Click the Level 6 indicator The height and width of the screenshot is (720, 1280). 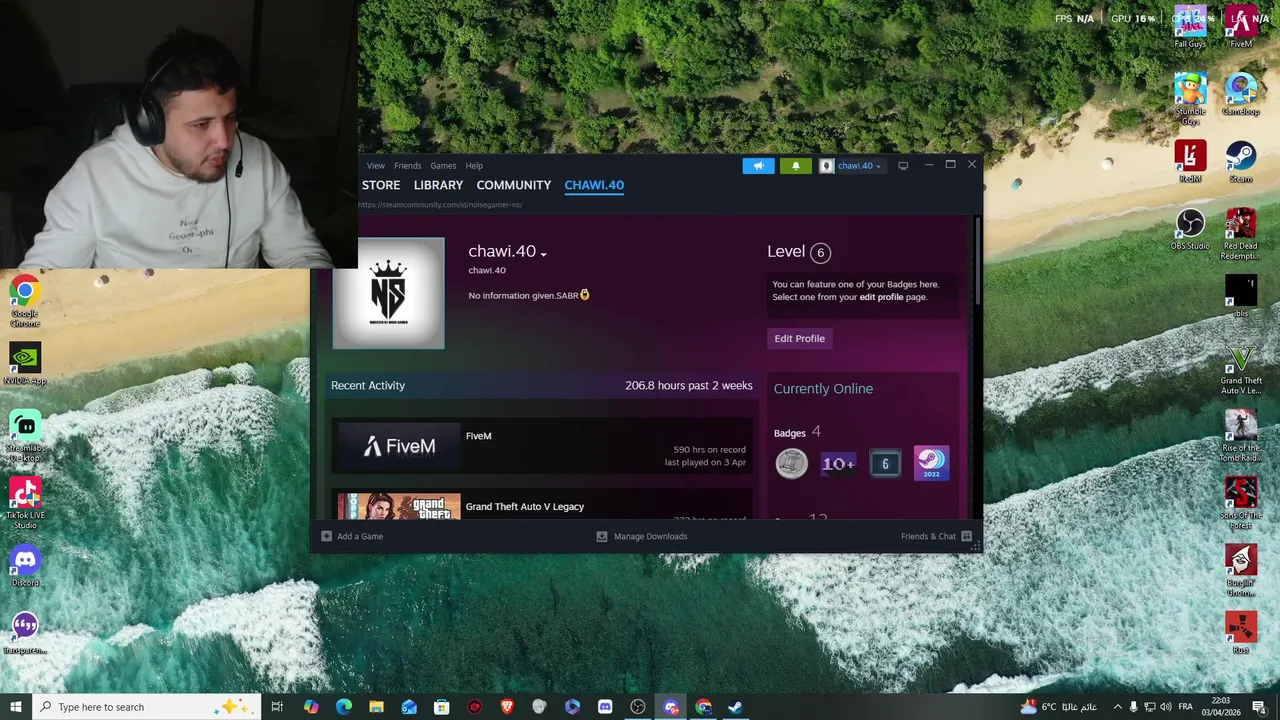point(799,252)
